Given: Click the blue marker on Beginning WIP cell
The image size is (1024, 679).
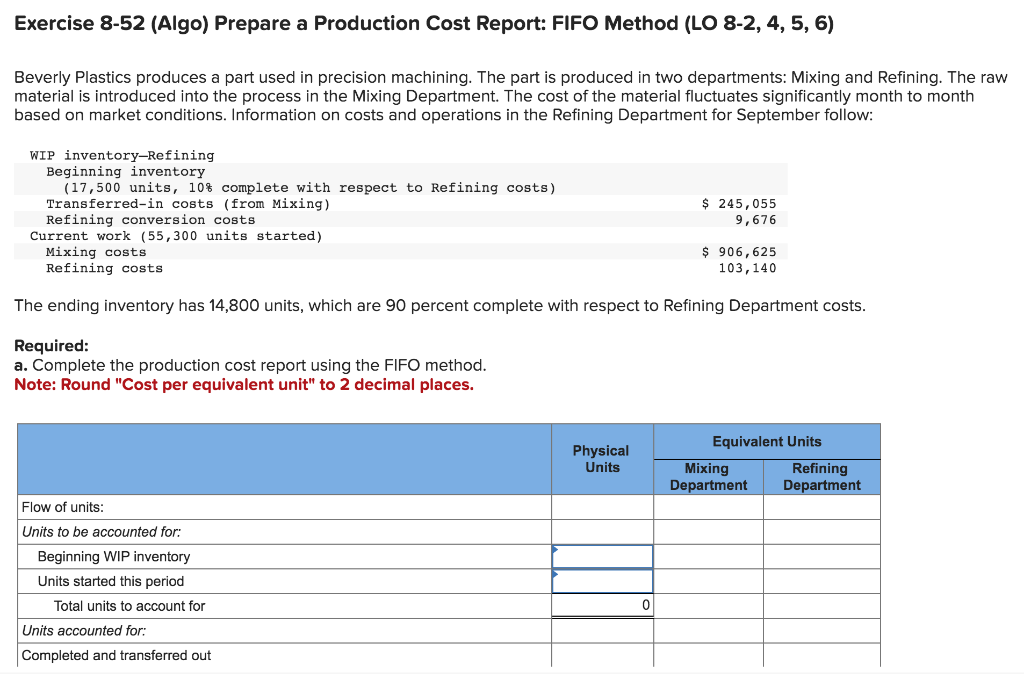Looking at the screenshot, I should [x=553, y=548].
